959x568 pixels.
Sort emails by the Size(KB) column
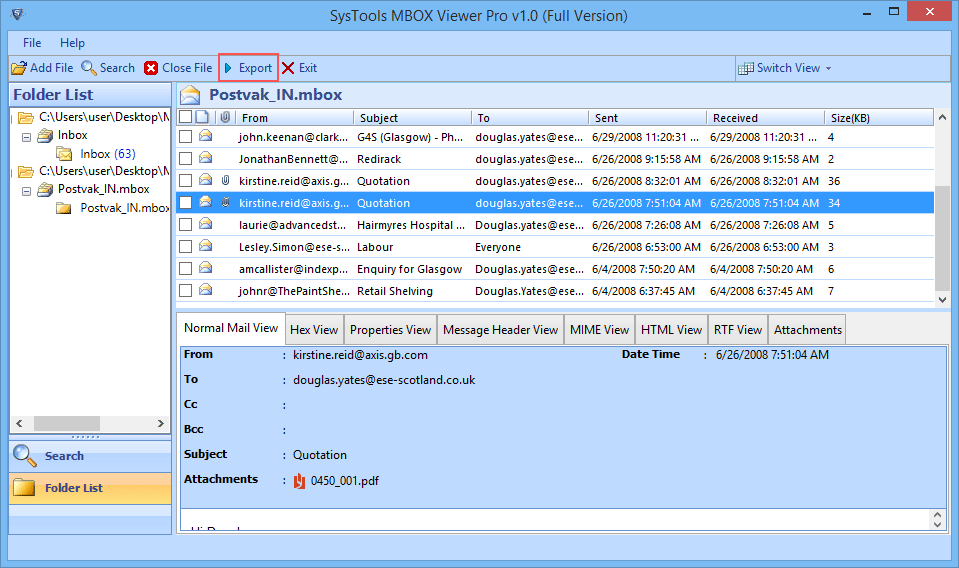[x=879, y=117]
